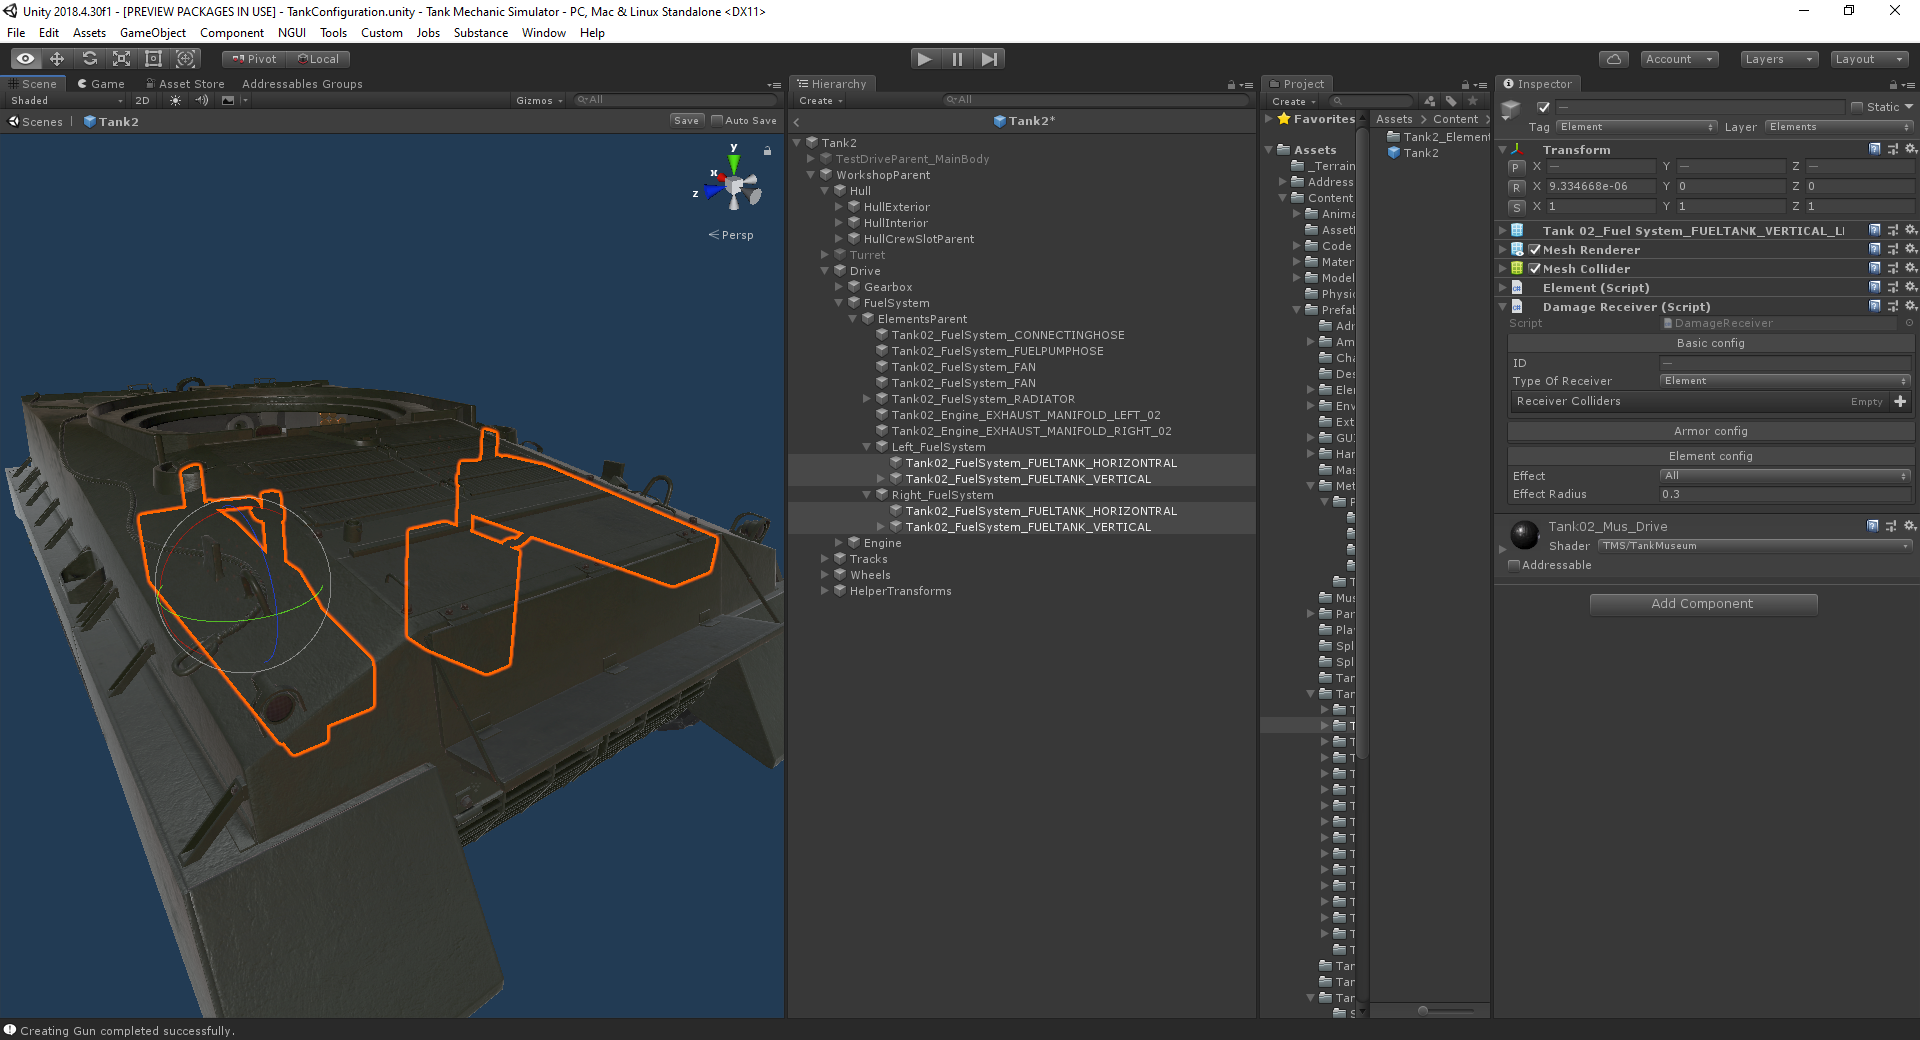Viewport: 1920px width, 1040px height.
Task: Click the Step frame button
Action: coord(989,59)
